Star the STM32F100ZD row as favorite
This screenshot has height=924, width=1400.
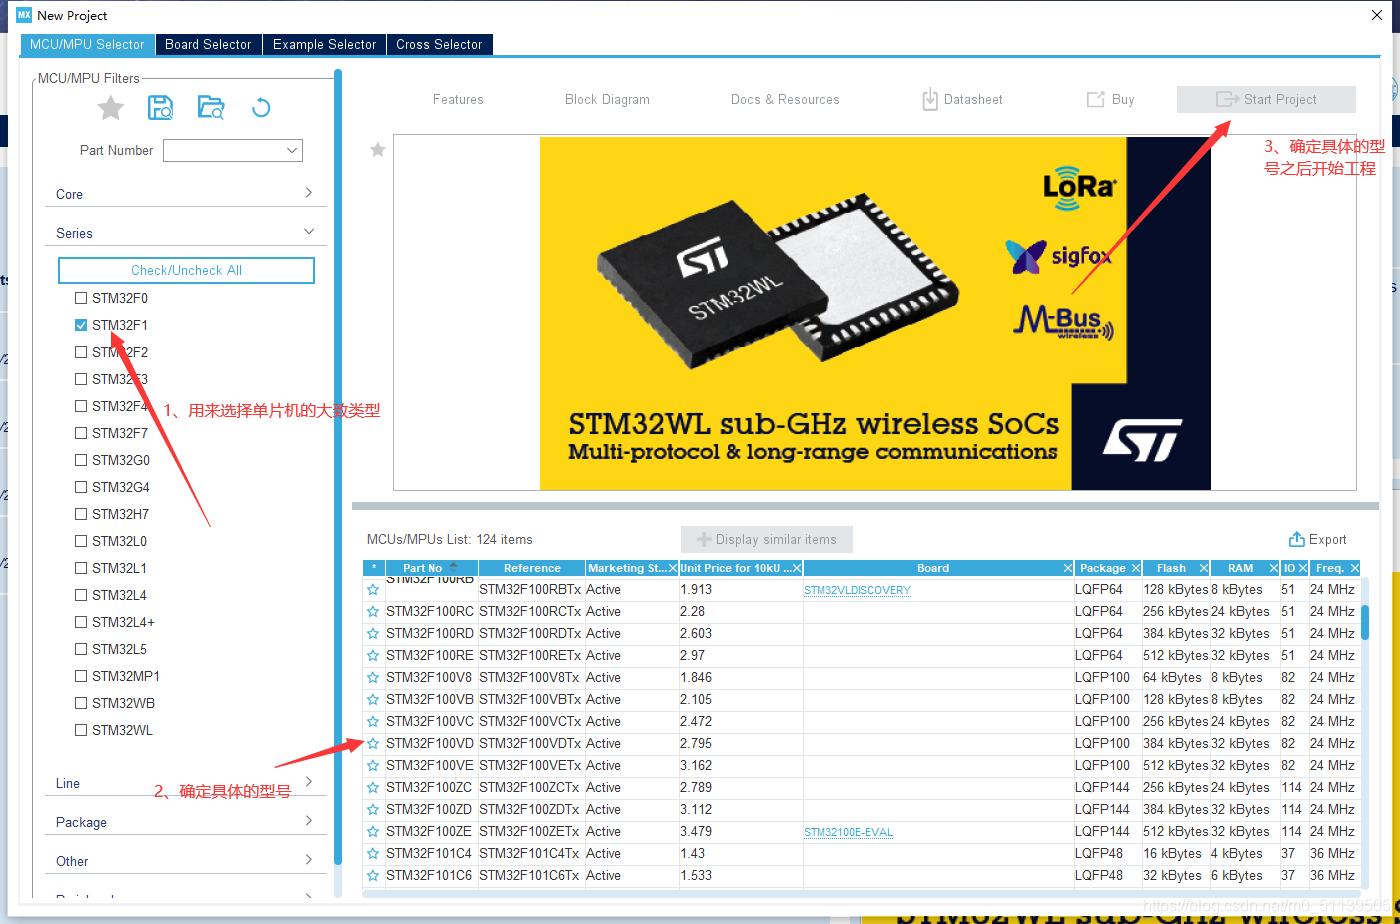pyautogui.click(x=373, y=810)
